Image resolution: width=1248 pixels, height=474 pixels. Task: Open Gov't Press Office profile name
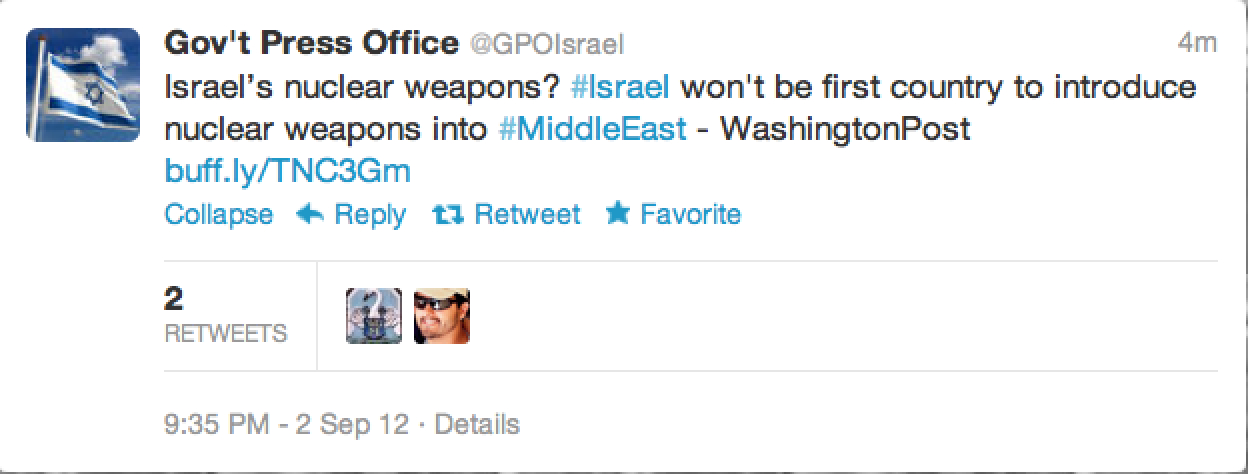[311, 43]
